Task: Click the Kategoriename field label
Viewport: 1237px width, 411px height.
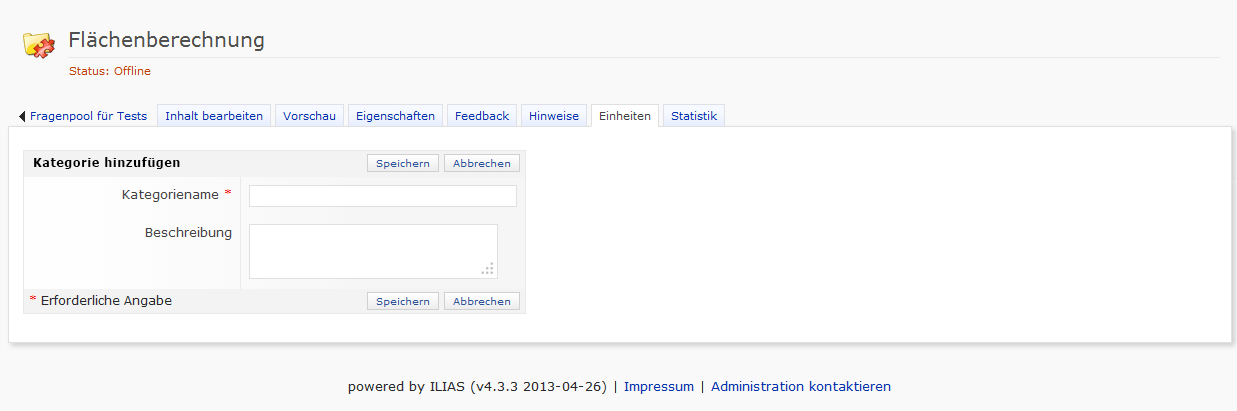Action: (170, 194)
